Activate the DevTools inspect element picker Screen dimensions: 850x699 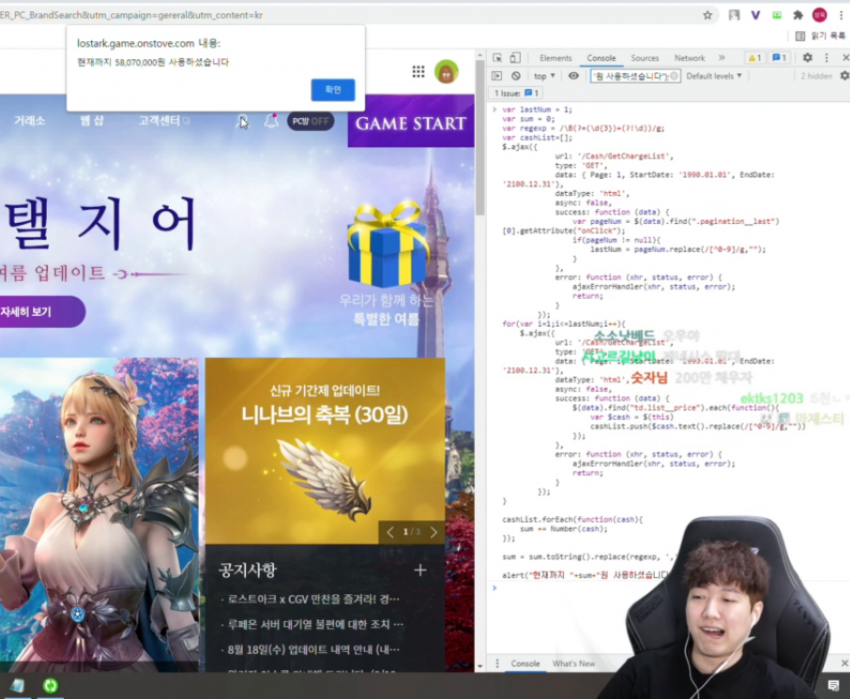pyautogui.click(x=497, y=57)
